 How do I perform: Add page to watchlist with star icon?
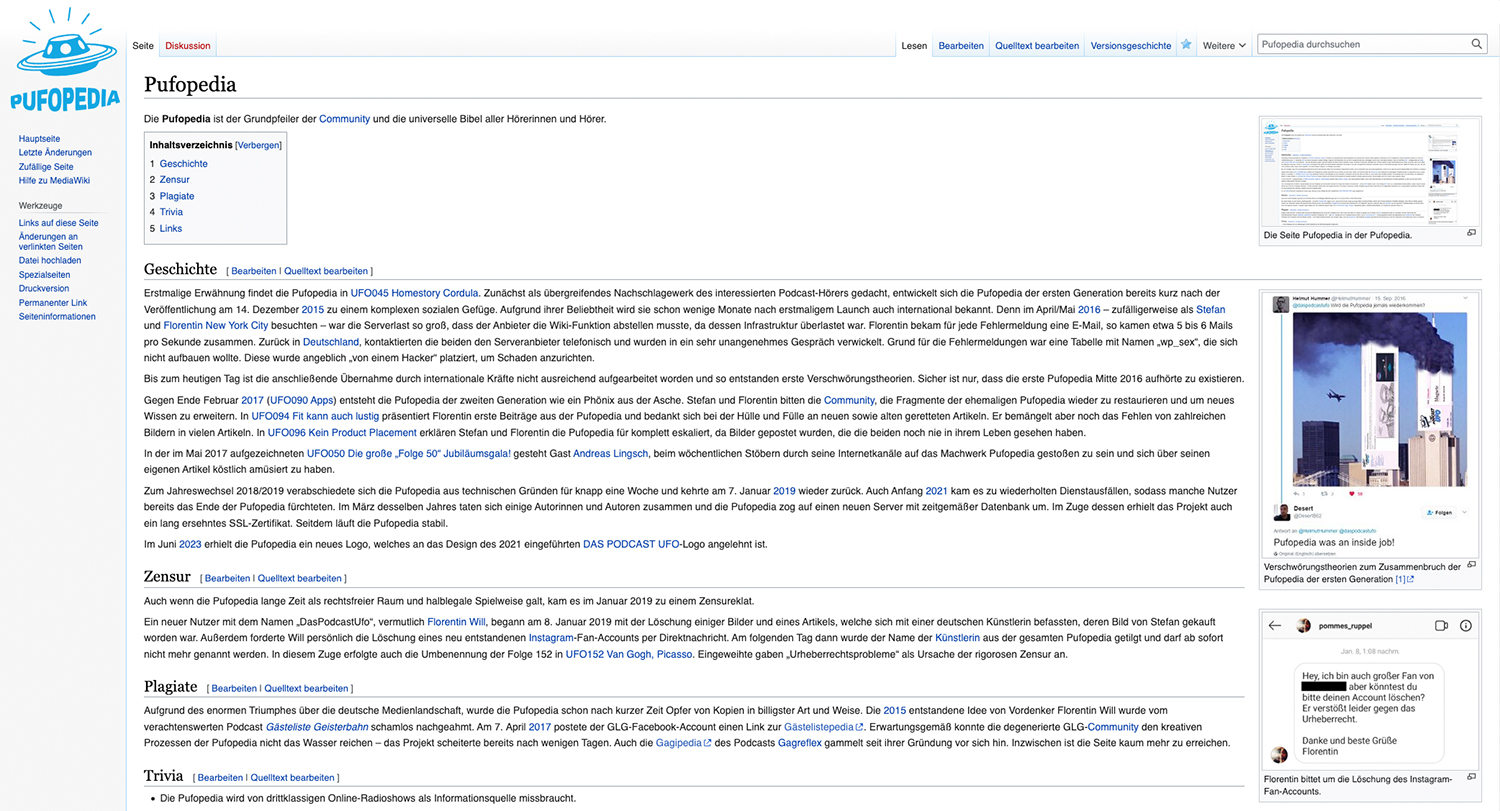1186,45
